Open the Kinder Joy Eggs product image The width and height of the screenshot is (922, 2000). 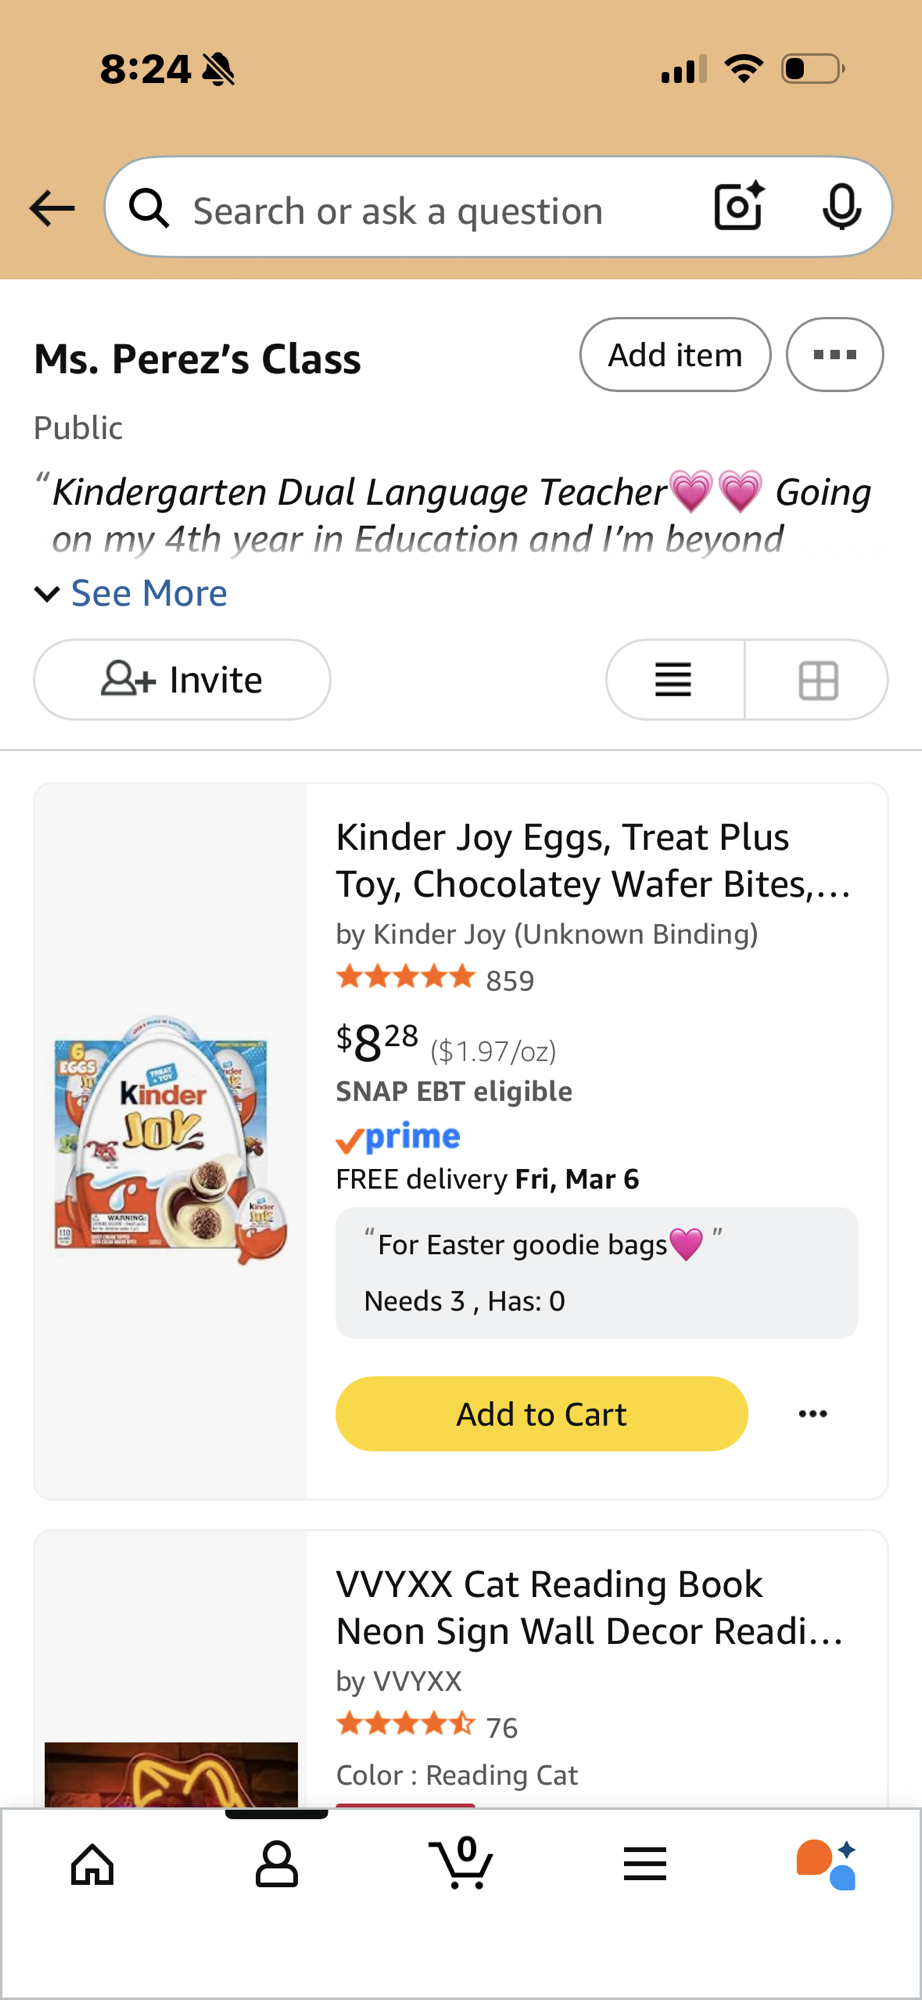tap(171, 1140)
